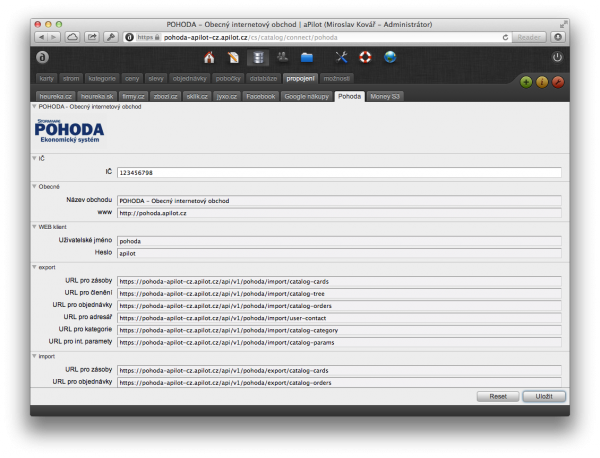Open the Money S3 tab
Viewport: 600px width, 458px height.
385,96
